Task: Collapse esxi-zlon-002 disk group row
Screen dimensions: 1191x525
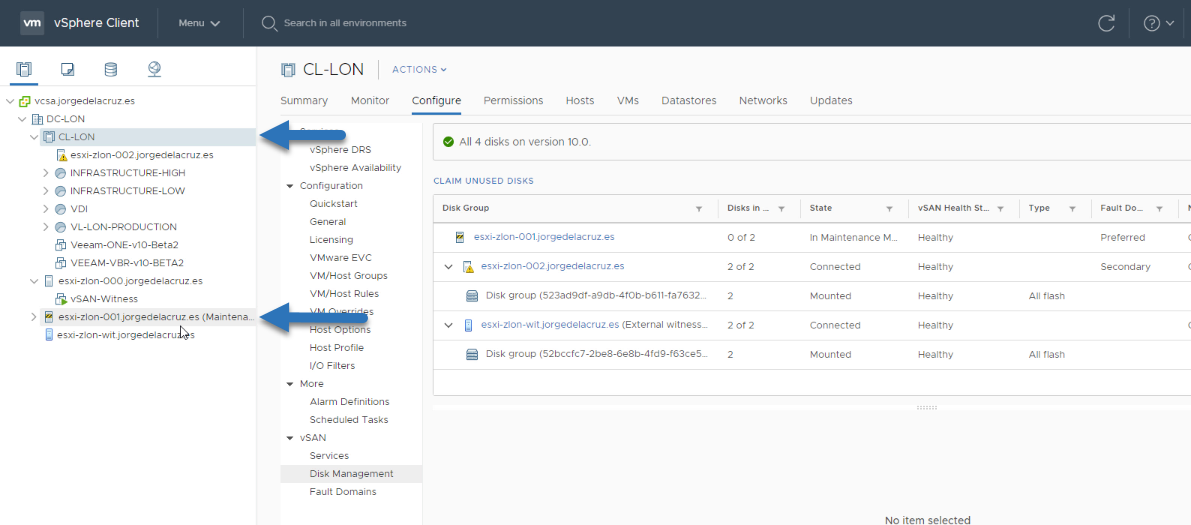Action: pos(449,267)
